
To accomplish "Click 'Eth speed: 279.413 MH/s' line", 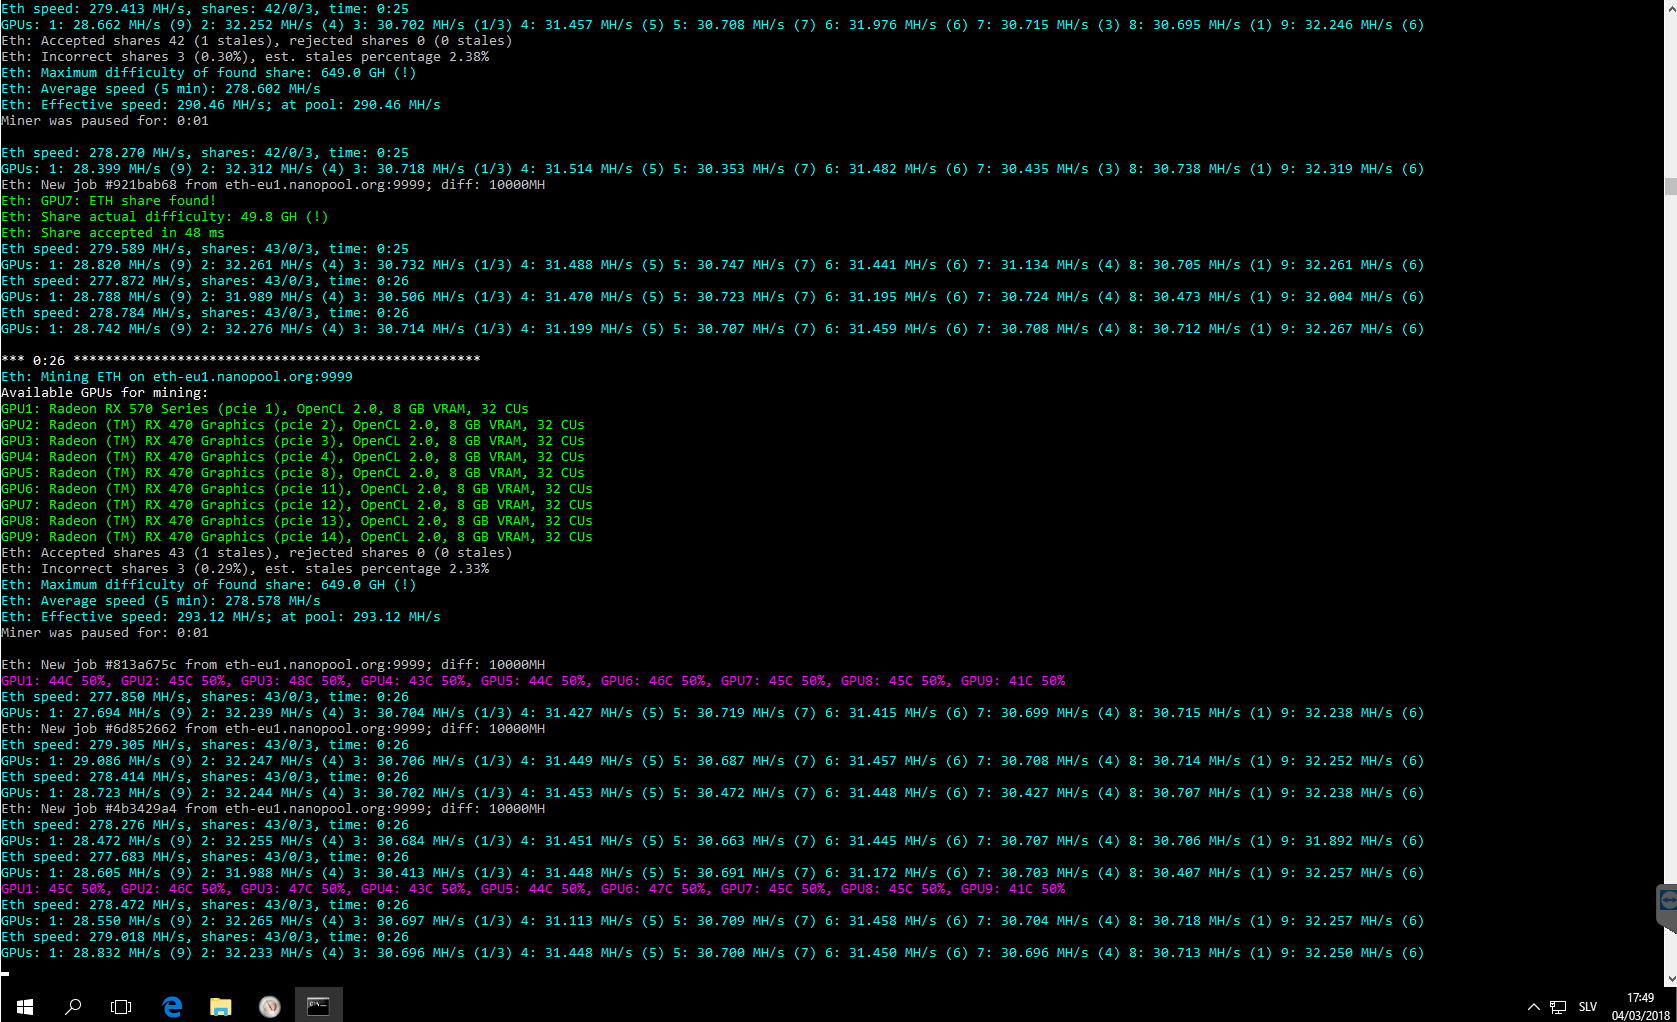I will [x=205, y=9].
